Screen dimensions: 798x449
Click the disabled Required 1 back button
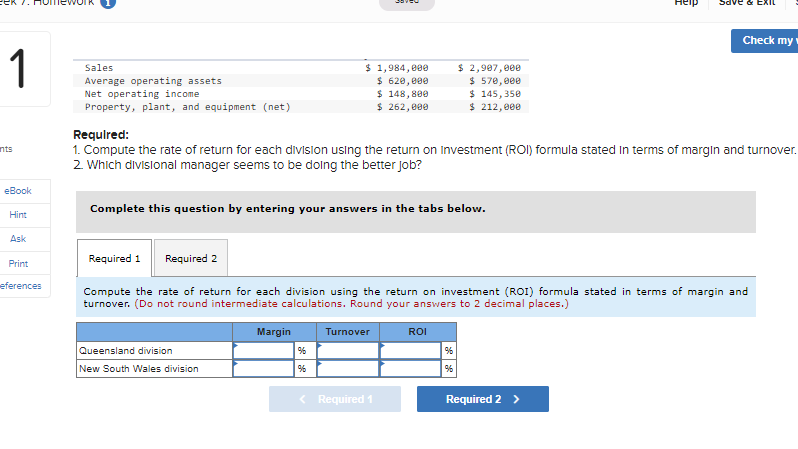pos(335,399)
